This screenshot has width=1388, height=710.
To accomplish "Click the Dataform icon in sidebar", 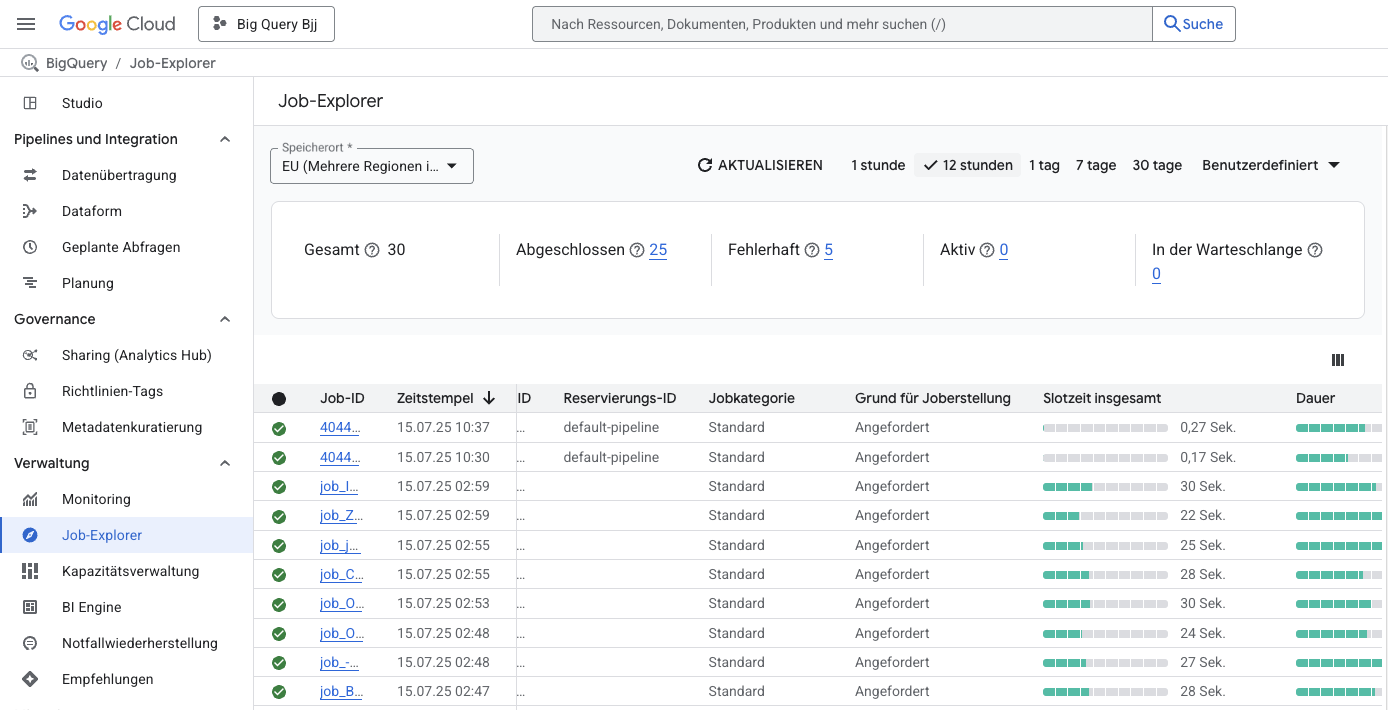I will click(x=30, y=211).
